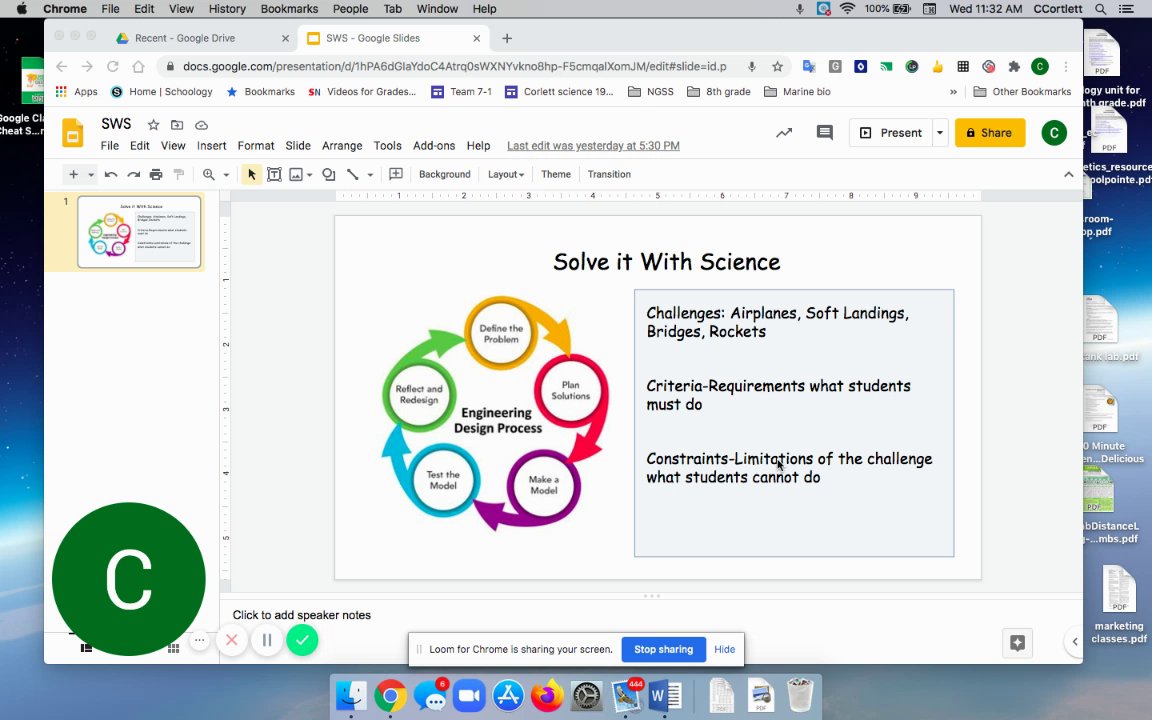Open the Arrange menu
The image size is (1152, 720).
pos(342,146)
